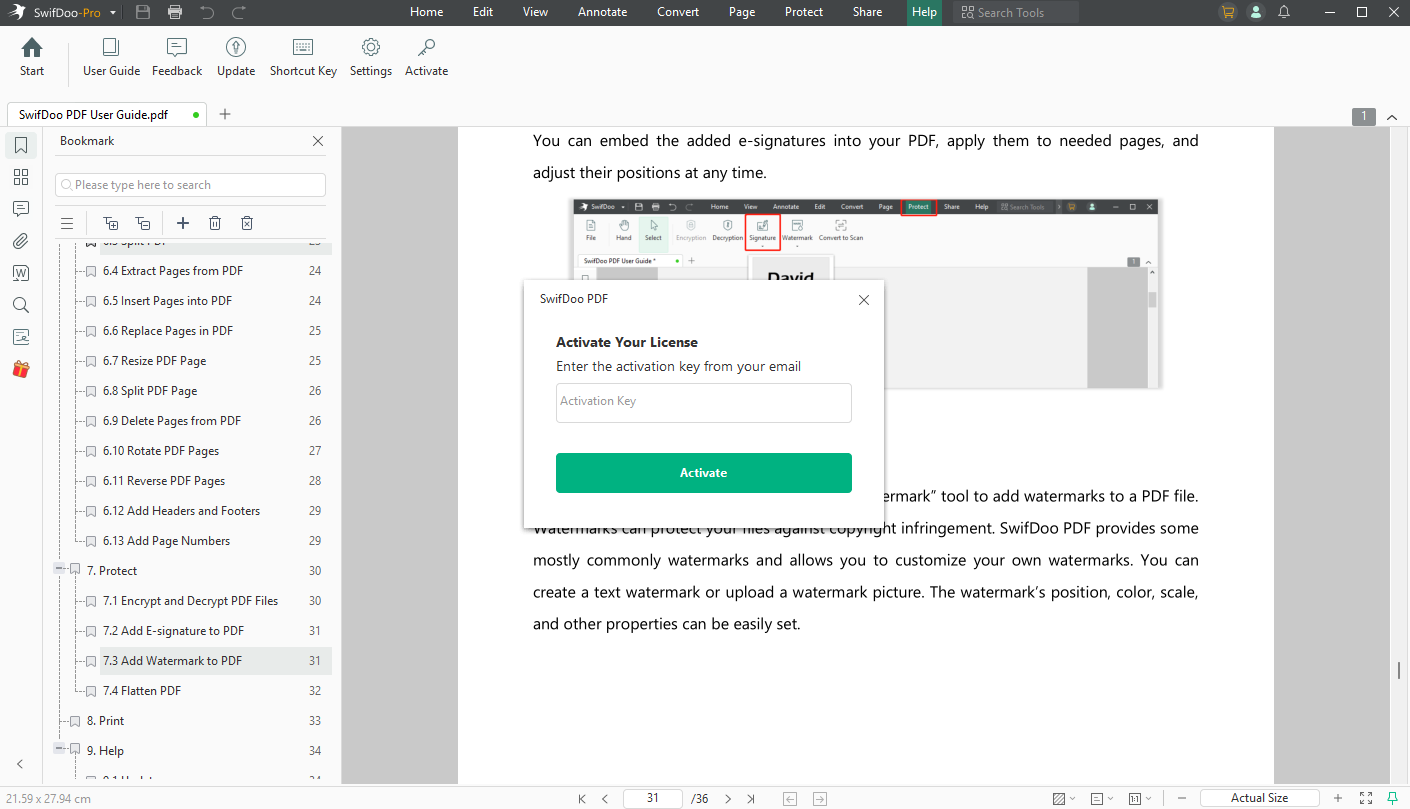This screenshot has height=809, width=1410.
Task: Toggle full screen mode in status bar
Action: (1366, 798)
